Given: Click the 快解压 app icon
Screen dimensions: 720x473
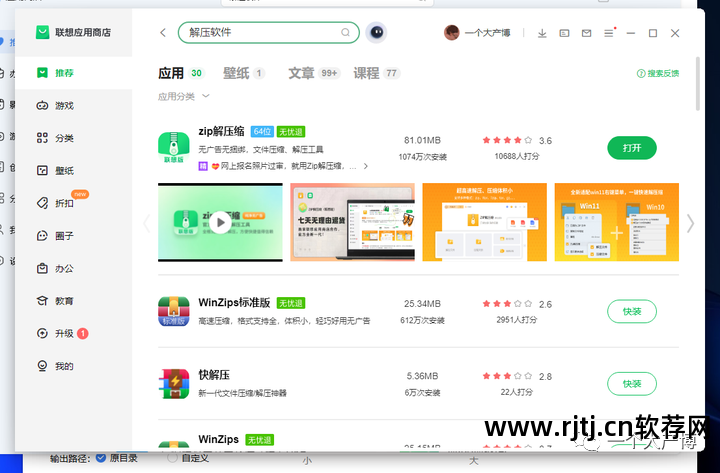Looking at the screenshot, I should (174, 383).
